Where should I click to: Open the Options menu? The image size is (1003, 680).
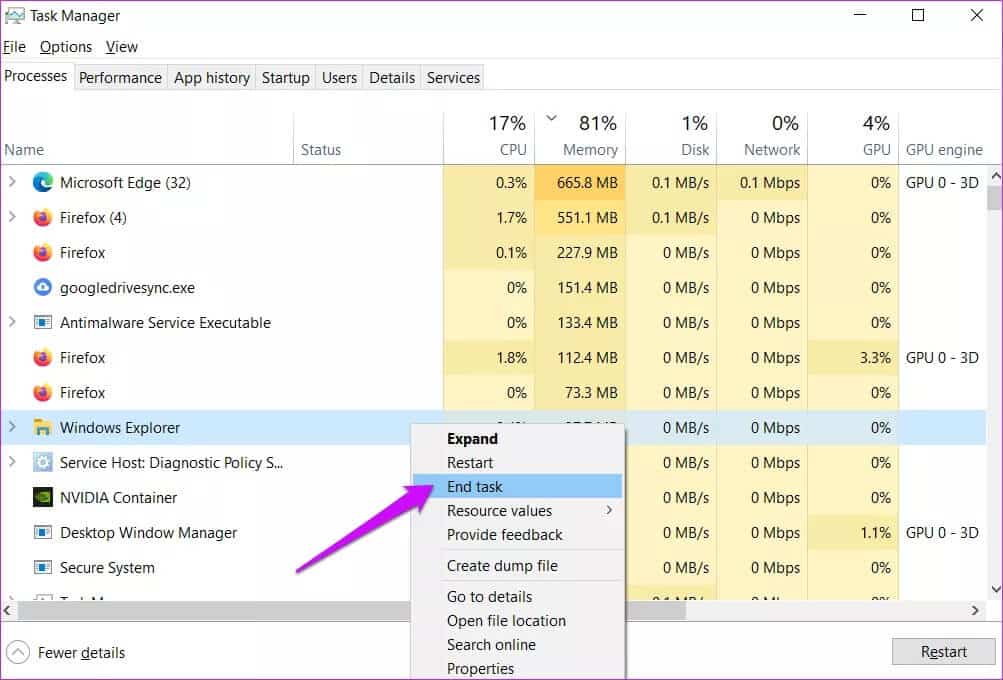click(x=66, y=47)
